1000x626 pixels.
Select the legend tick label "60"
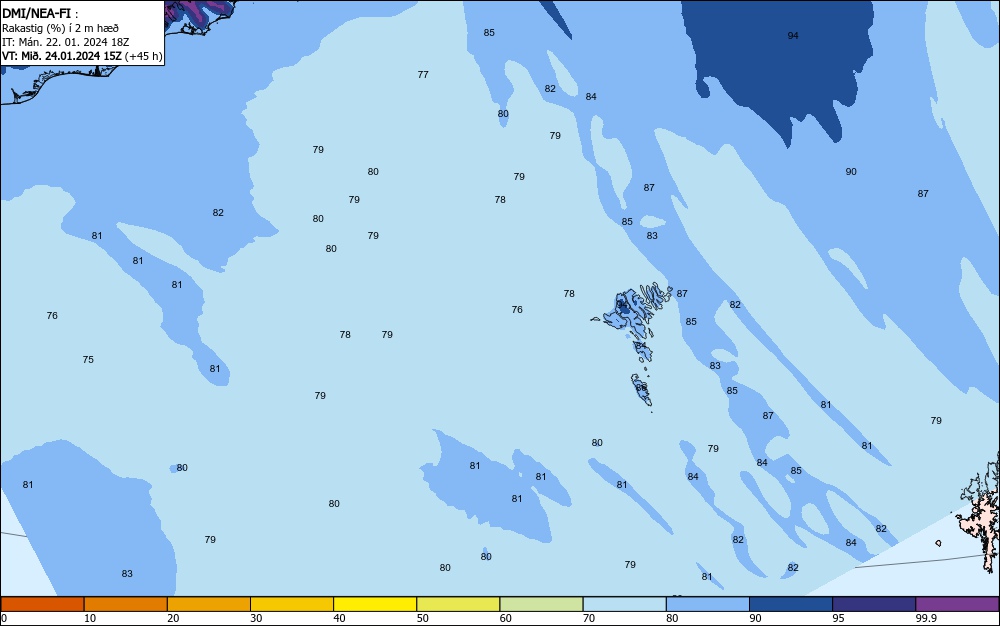[506, 618]
